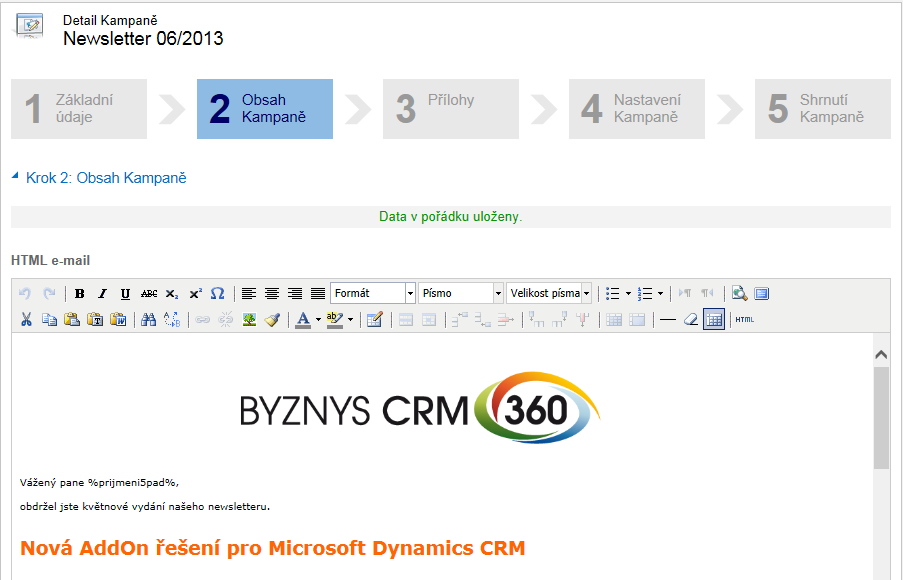
Task: Clean up code with brush icon
Action: (272, 319)
